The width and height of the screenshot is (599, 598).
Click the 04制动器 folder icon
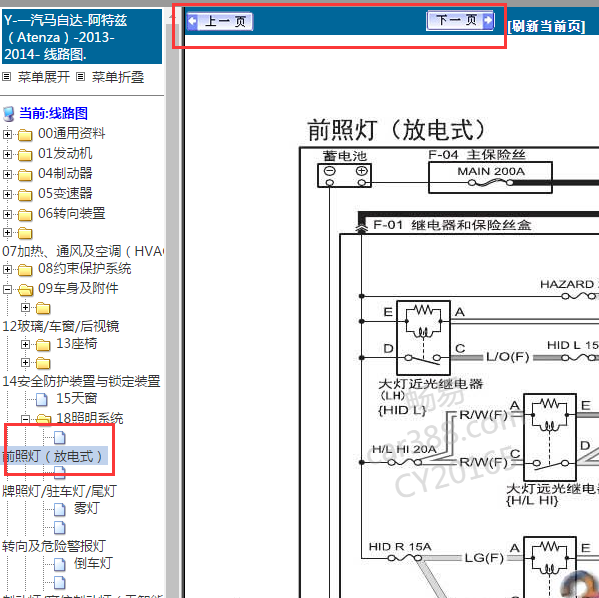[x=25, y=175]
